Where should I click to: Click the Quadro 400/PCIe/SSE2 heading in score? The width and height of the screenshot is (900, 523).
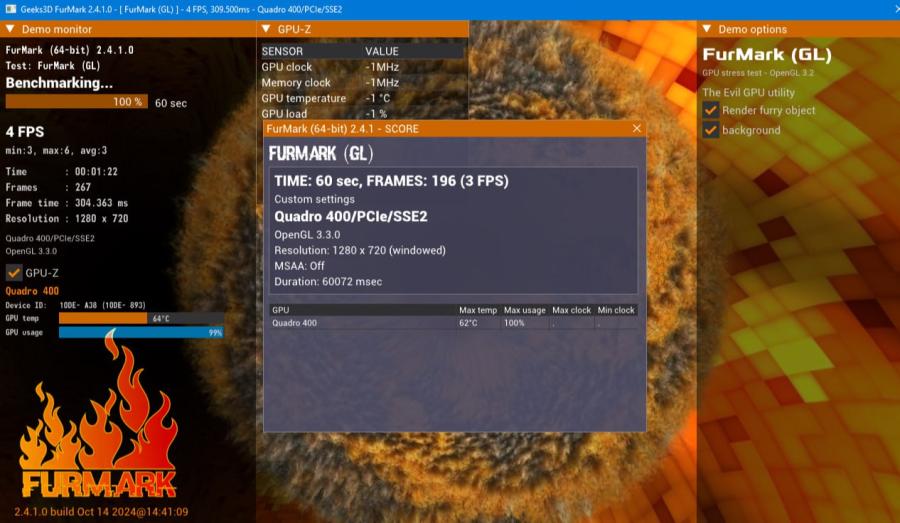pos(351,216)
